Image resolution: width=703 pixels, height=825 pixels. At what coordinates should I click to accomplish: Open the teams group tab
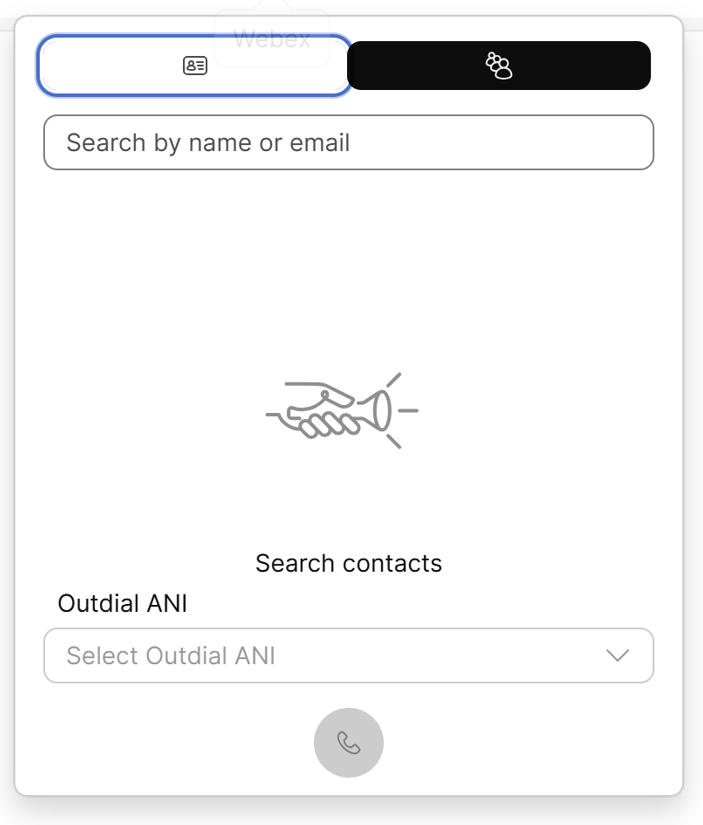498,66
